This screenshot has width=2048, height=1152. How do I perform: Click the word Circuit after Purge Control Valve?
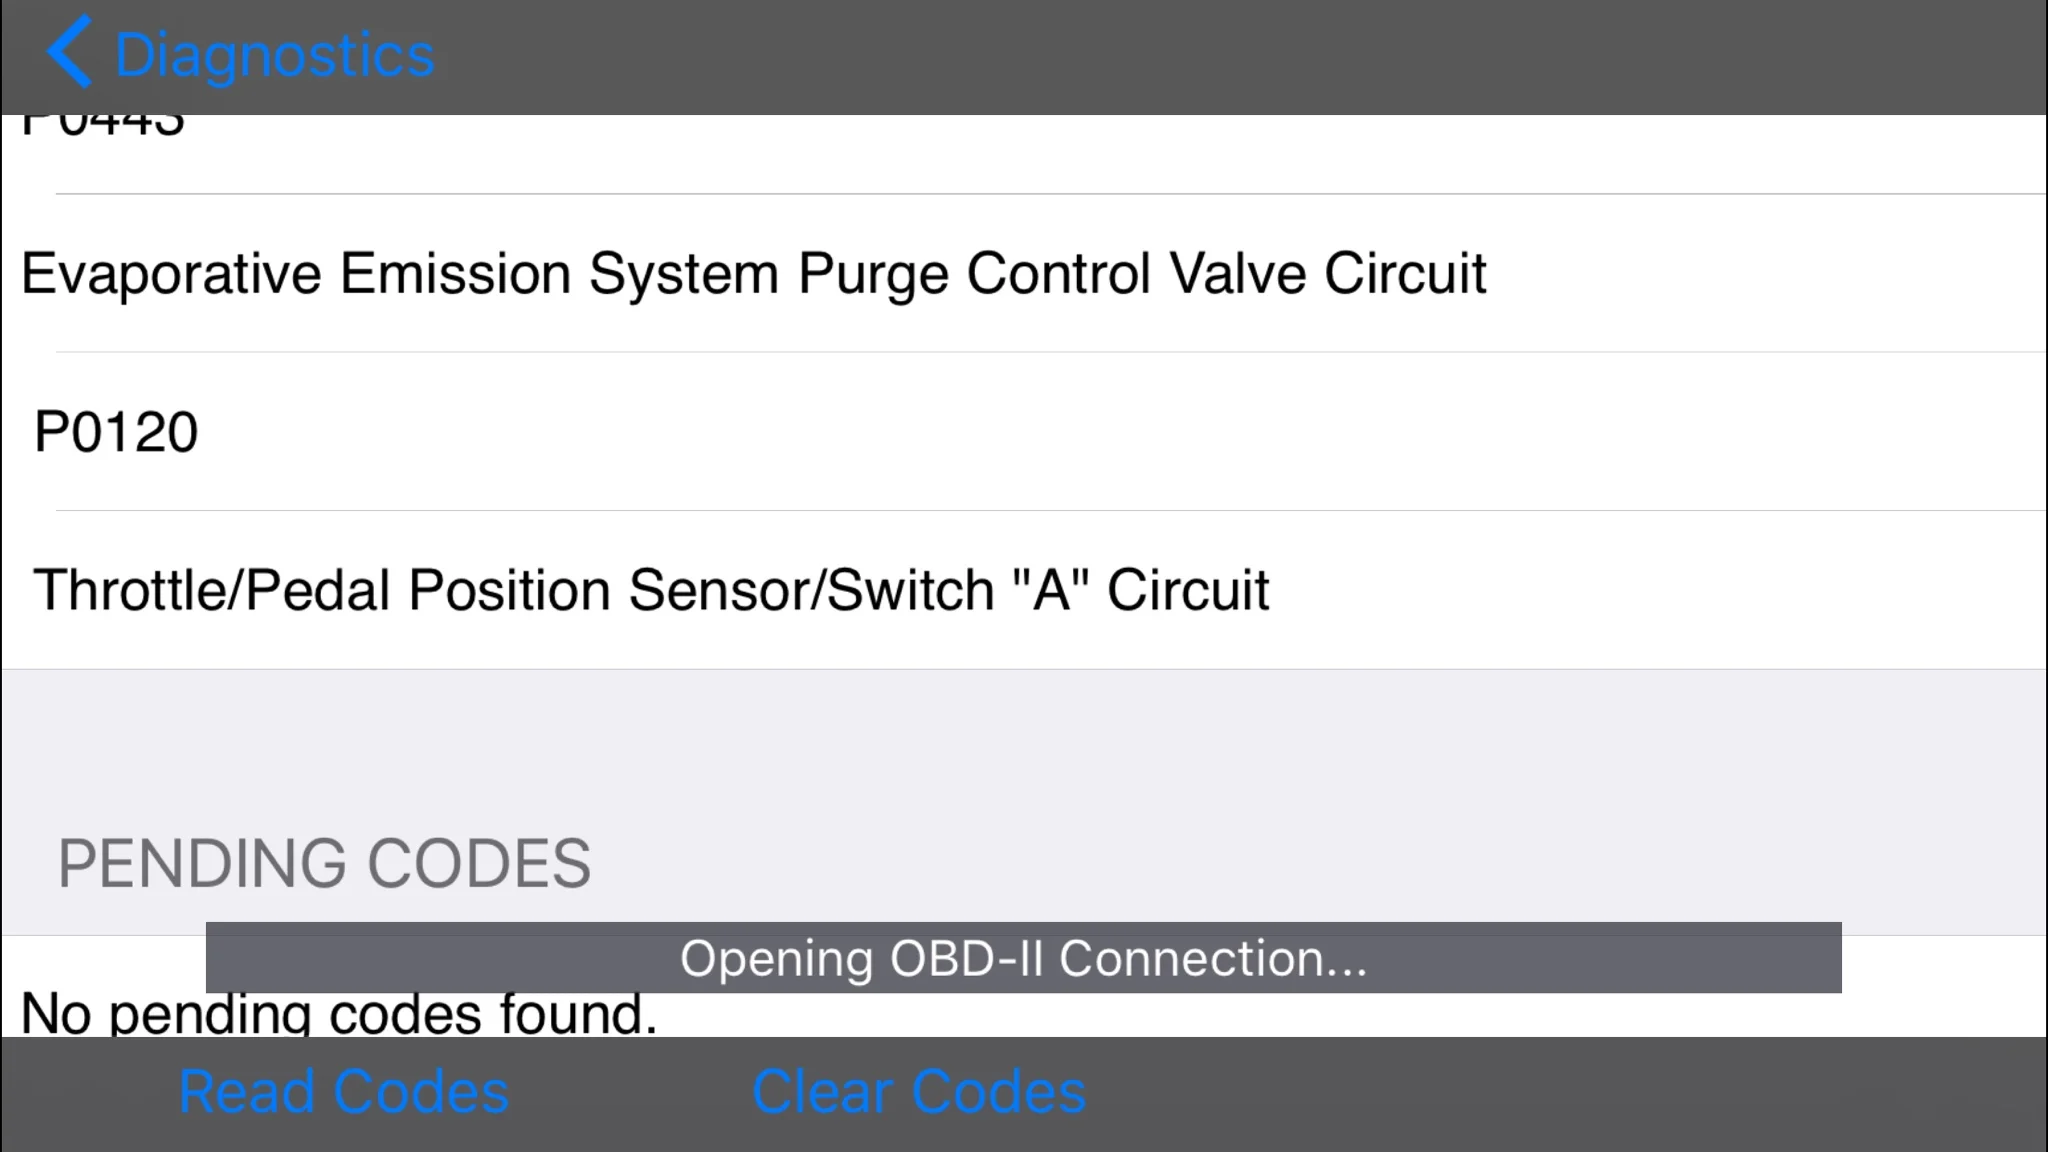(x=1405, y=273)
